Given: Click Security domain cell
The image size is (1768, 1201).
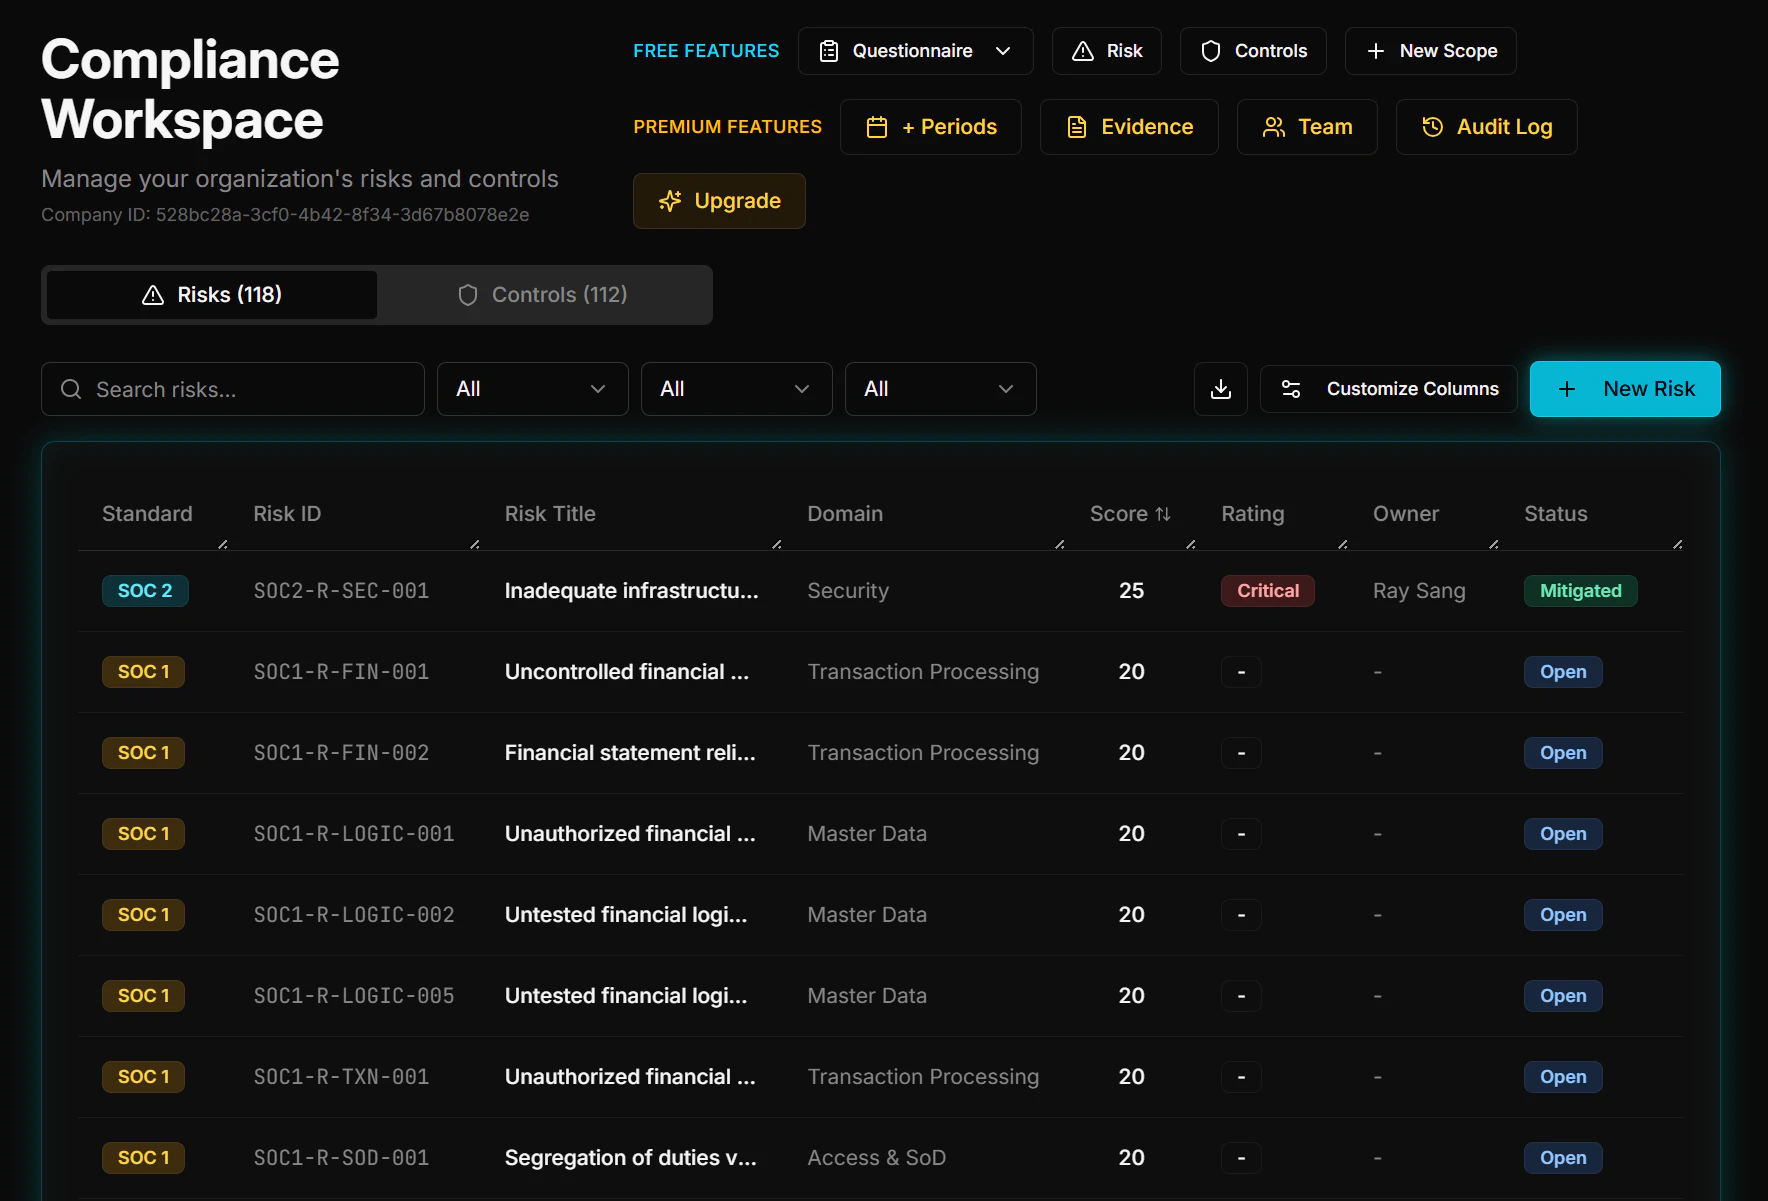Looking at the screenshot, I should (x=848, y=591).
